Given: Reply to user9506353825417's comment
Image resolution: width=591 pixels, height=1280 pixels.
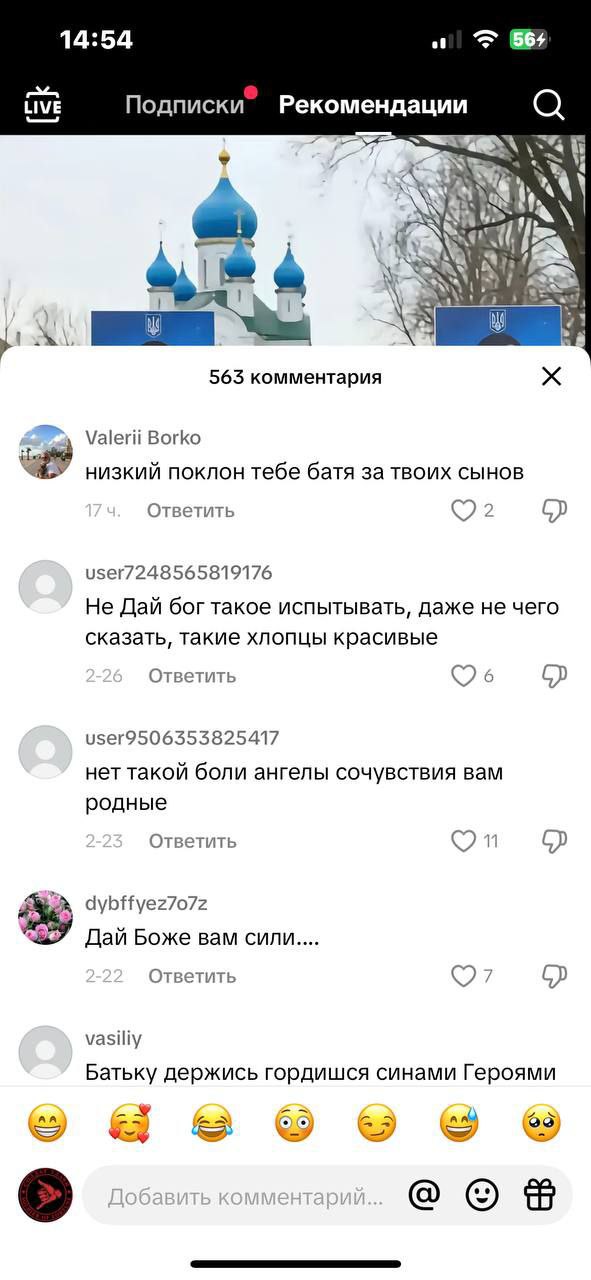Looking at the screenshot, I should coord(192,841).
